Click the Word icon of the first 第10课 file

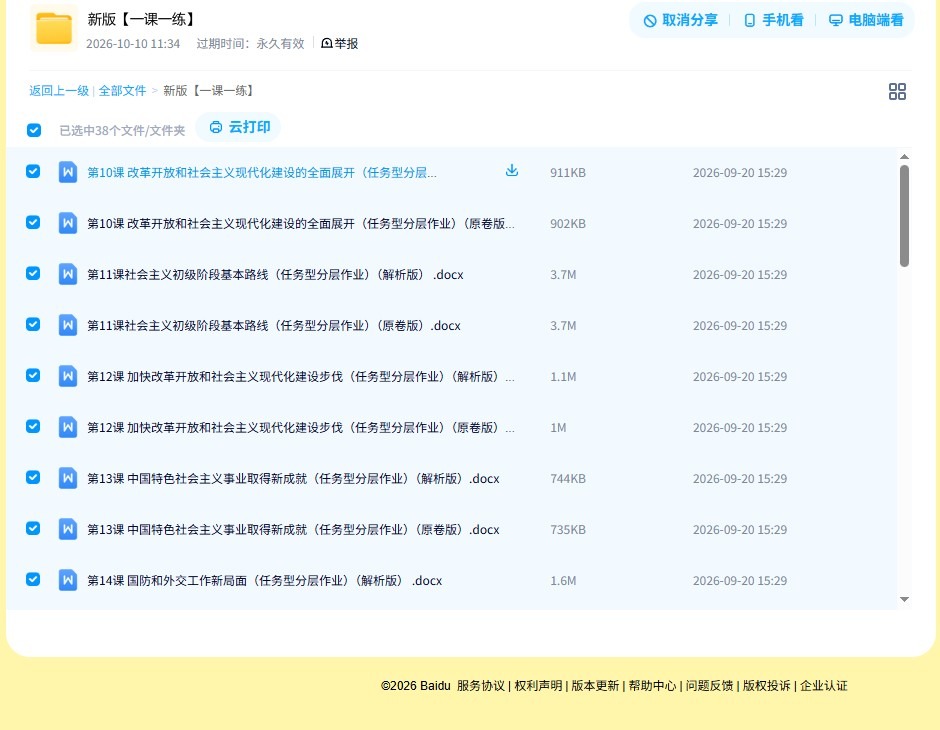[x=68, y=172]
